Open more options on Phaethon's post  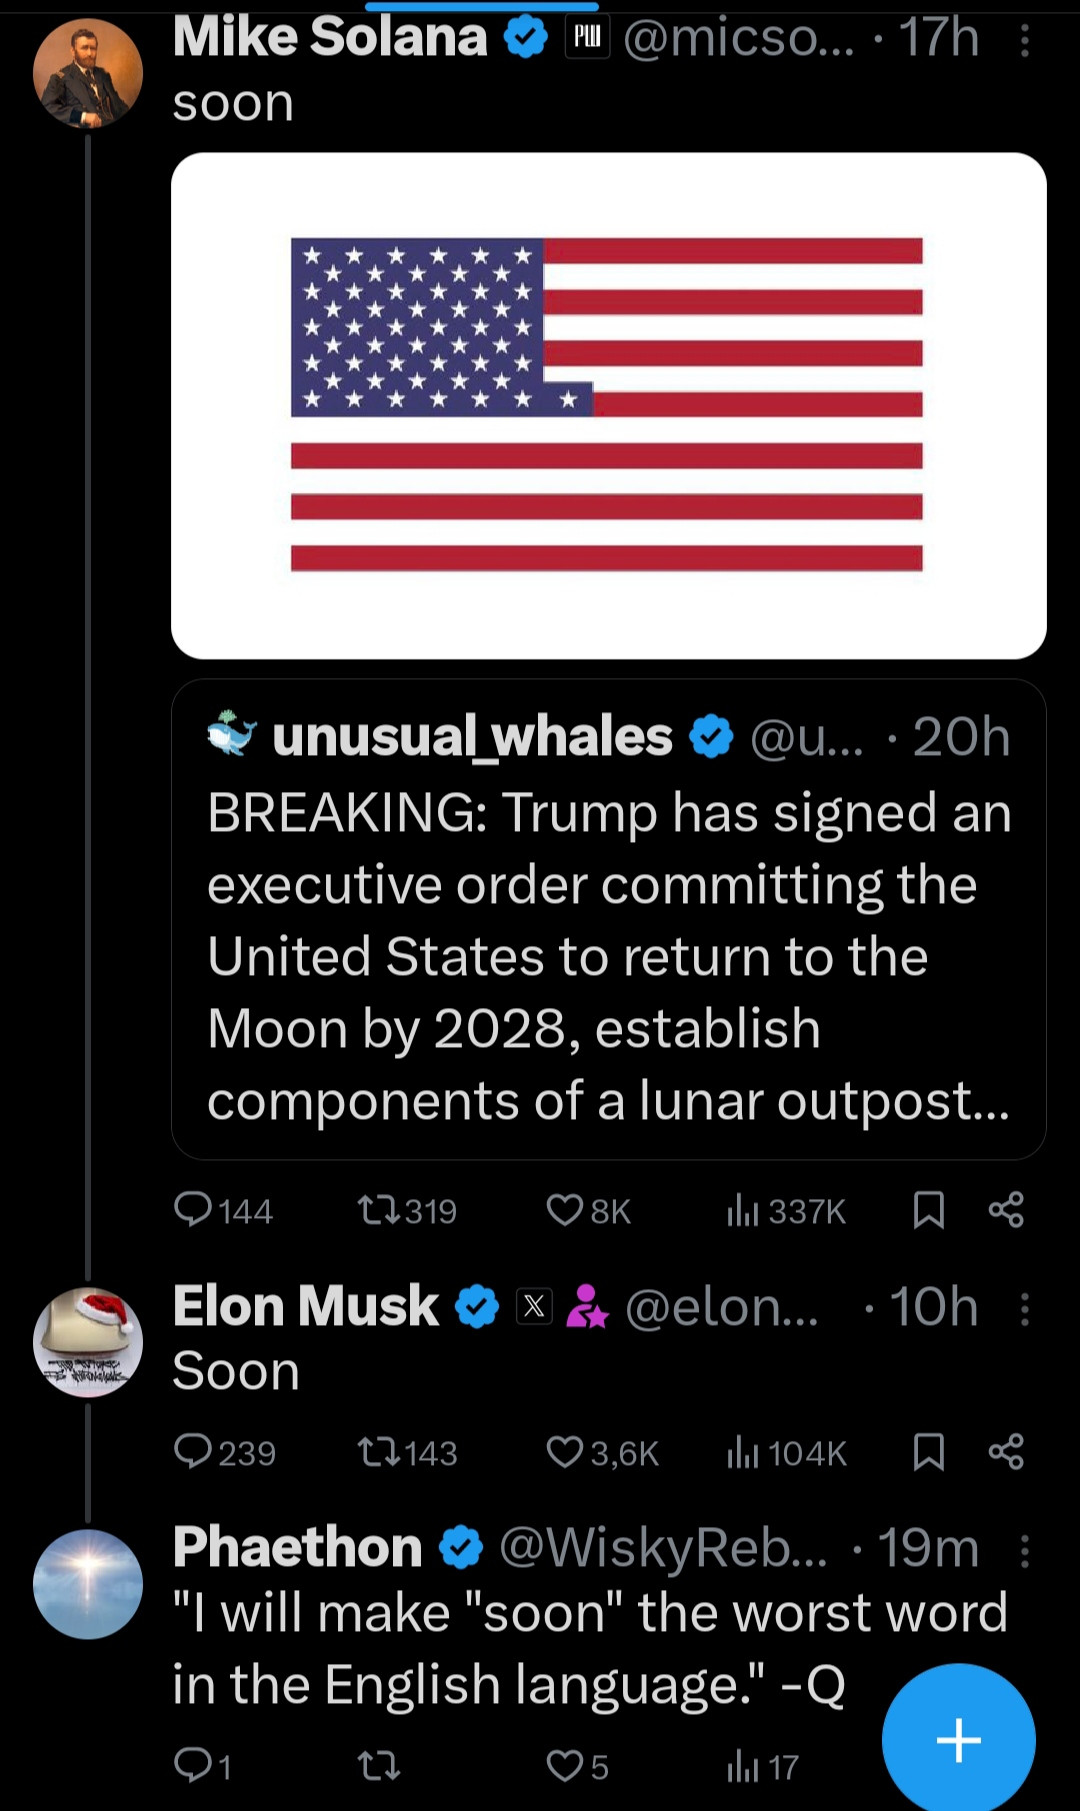1025,1550
